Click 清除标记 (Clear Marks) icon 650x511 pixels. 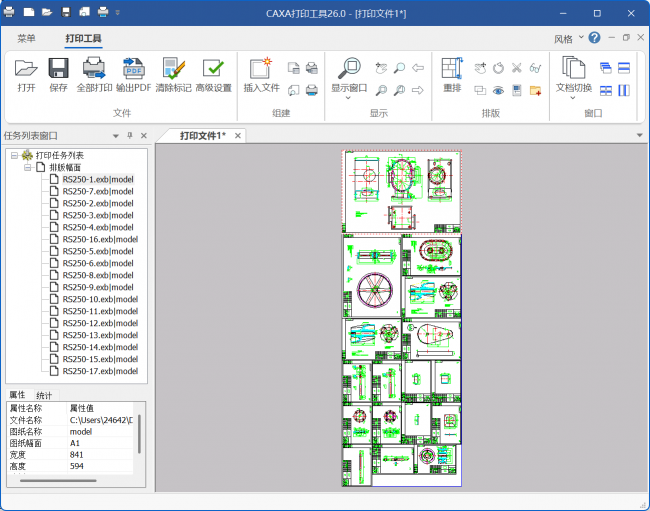[x=174, y=68]
